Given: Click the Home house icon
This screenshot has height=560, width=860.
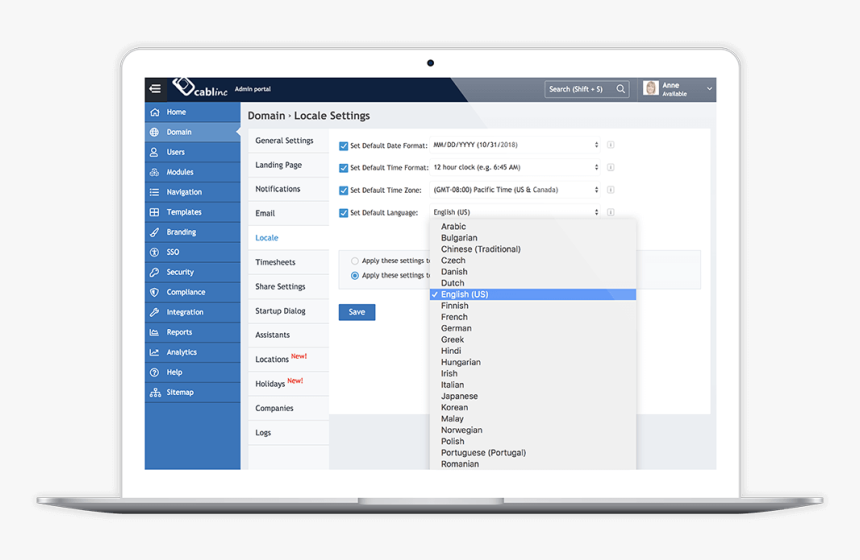Looking at the screenshot, I should 155,112.
